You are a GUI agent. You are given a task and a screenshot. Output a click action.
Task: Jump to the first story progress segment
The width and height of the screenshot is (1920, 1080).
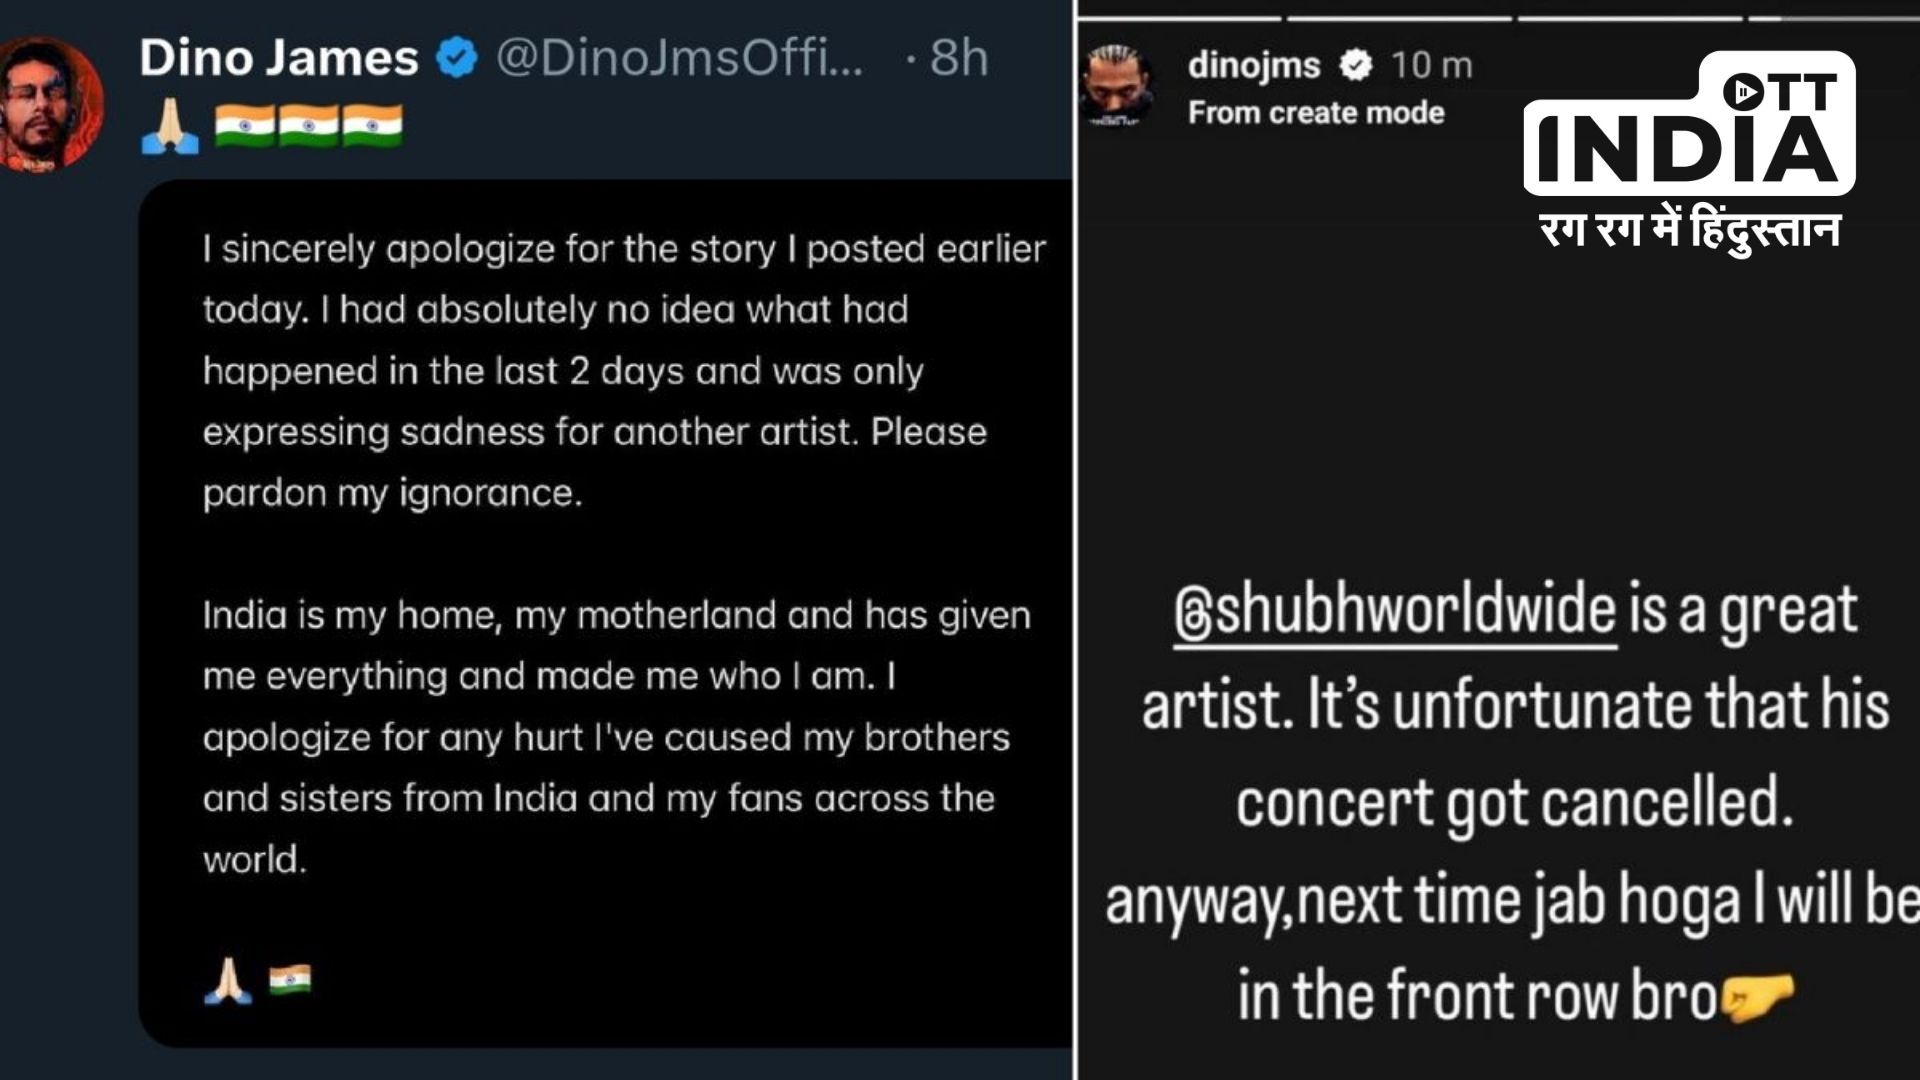click(1180, 17)
